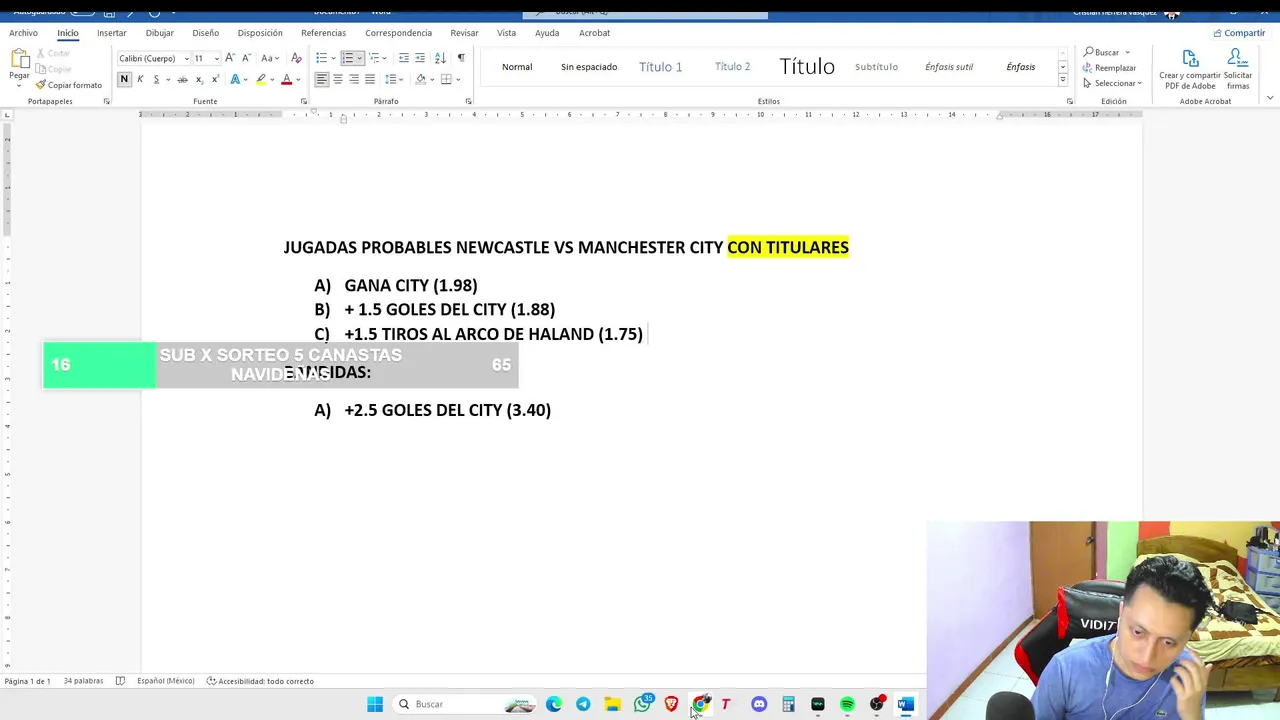Image resolution: width=1280 pixels, height=720 pixels.
Task: Open Párrafo dialog launcher
Action: [x=469, y=101]
